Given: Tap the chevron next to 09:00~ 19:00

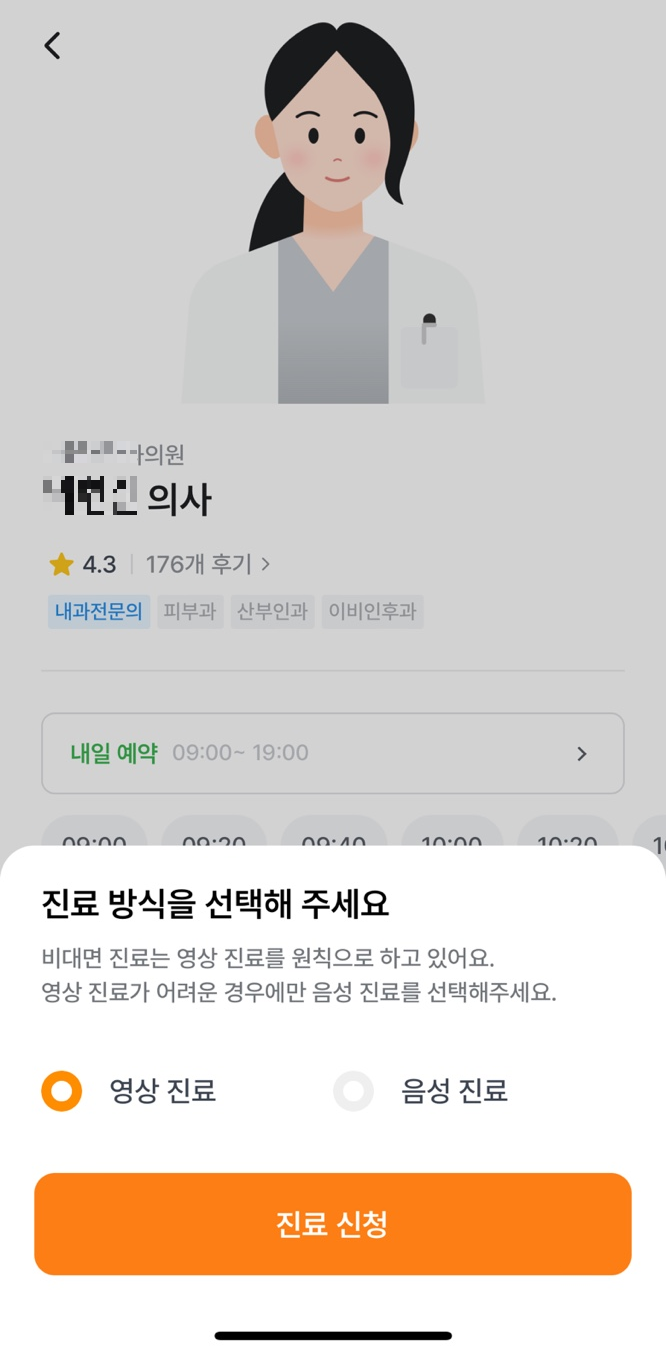Looking at the screenshot, I should (x=582, y=754).
